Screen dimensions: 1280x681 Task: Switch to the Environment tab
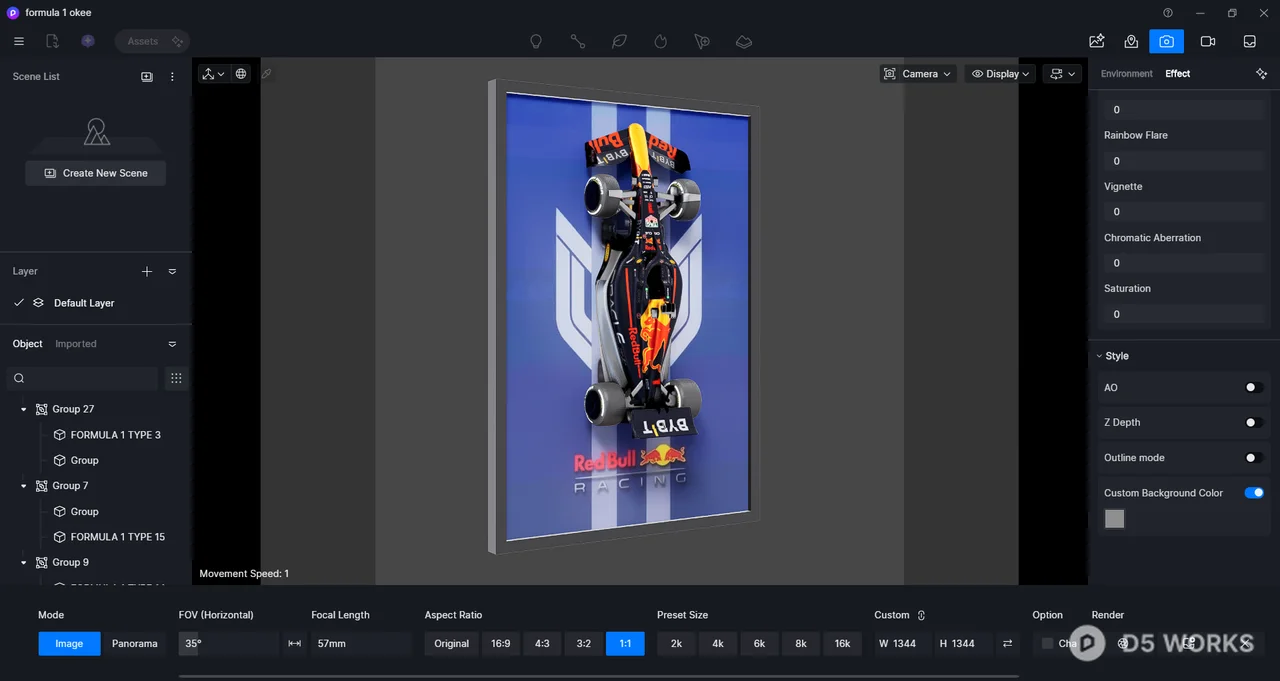click(x=1127, y=74)
